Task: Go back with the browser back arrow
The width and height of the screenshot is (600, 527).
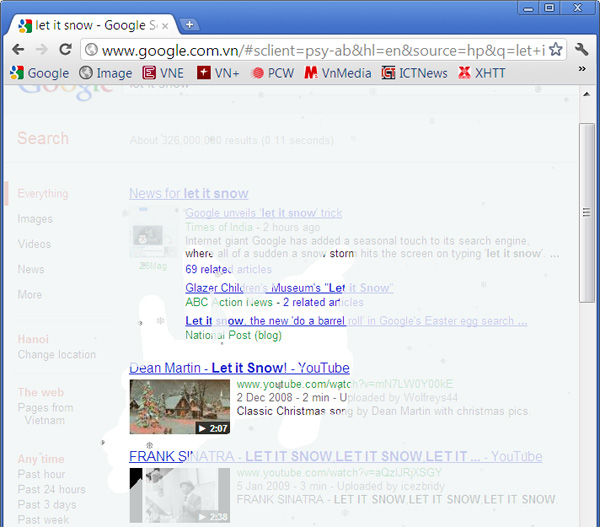Action: 18,49
